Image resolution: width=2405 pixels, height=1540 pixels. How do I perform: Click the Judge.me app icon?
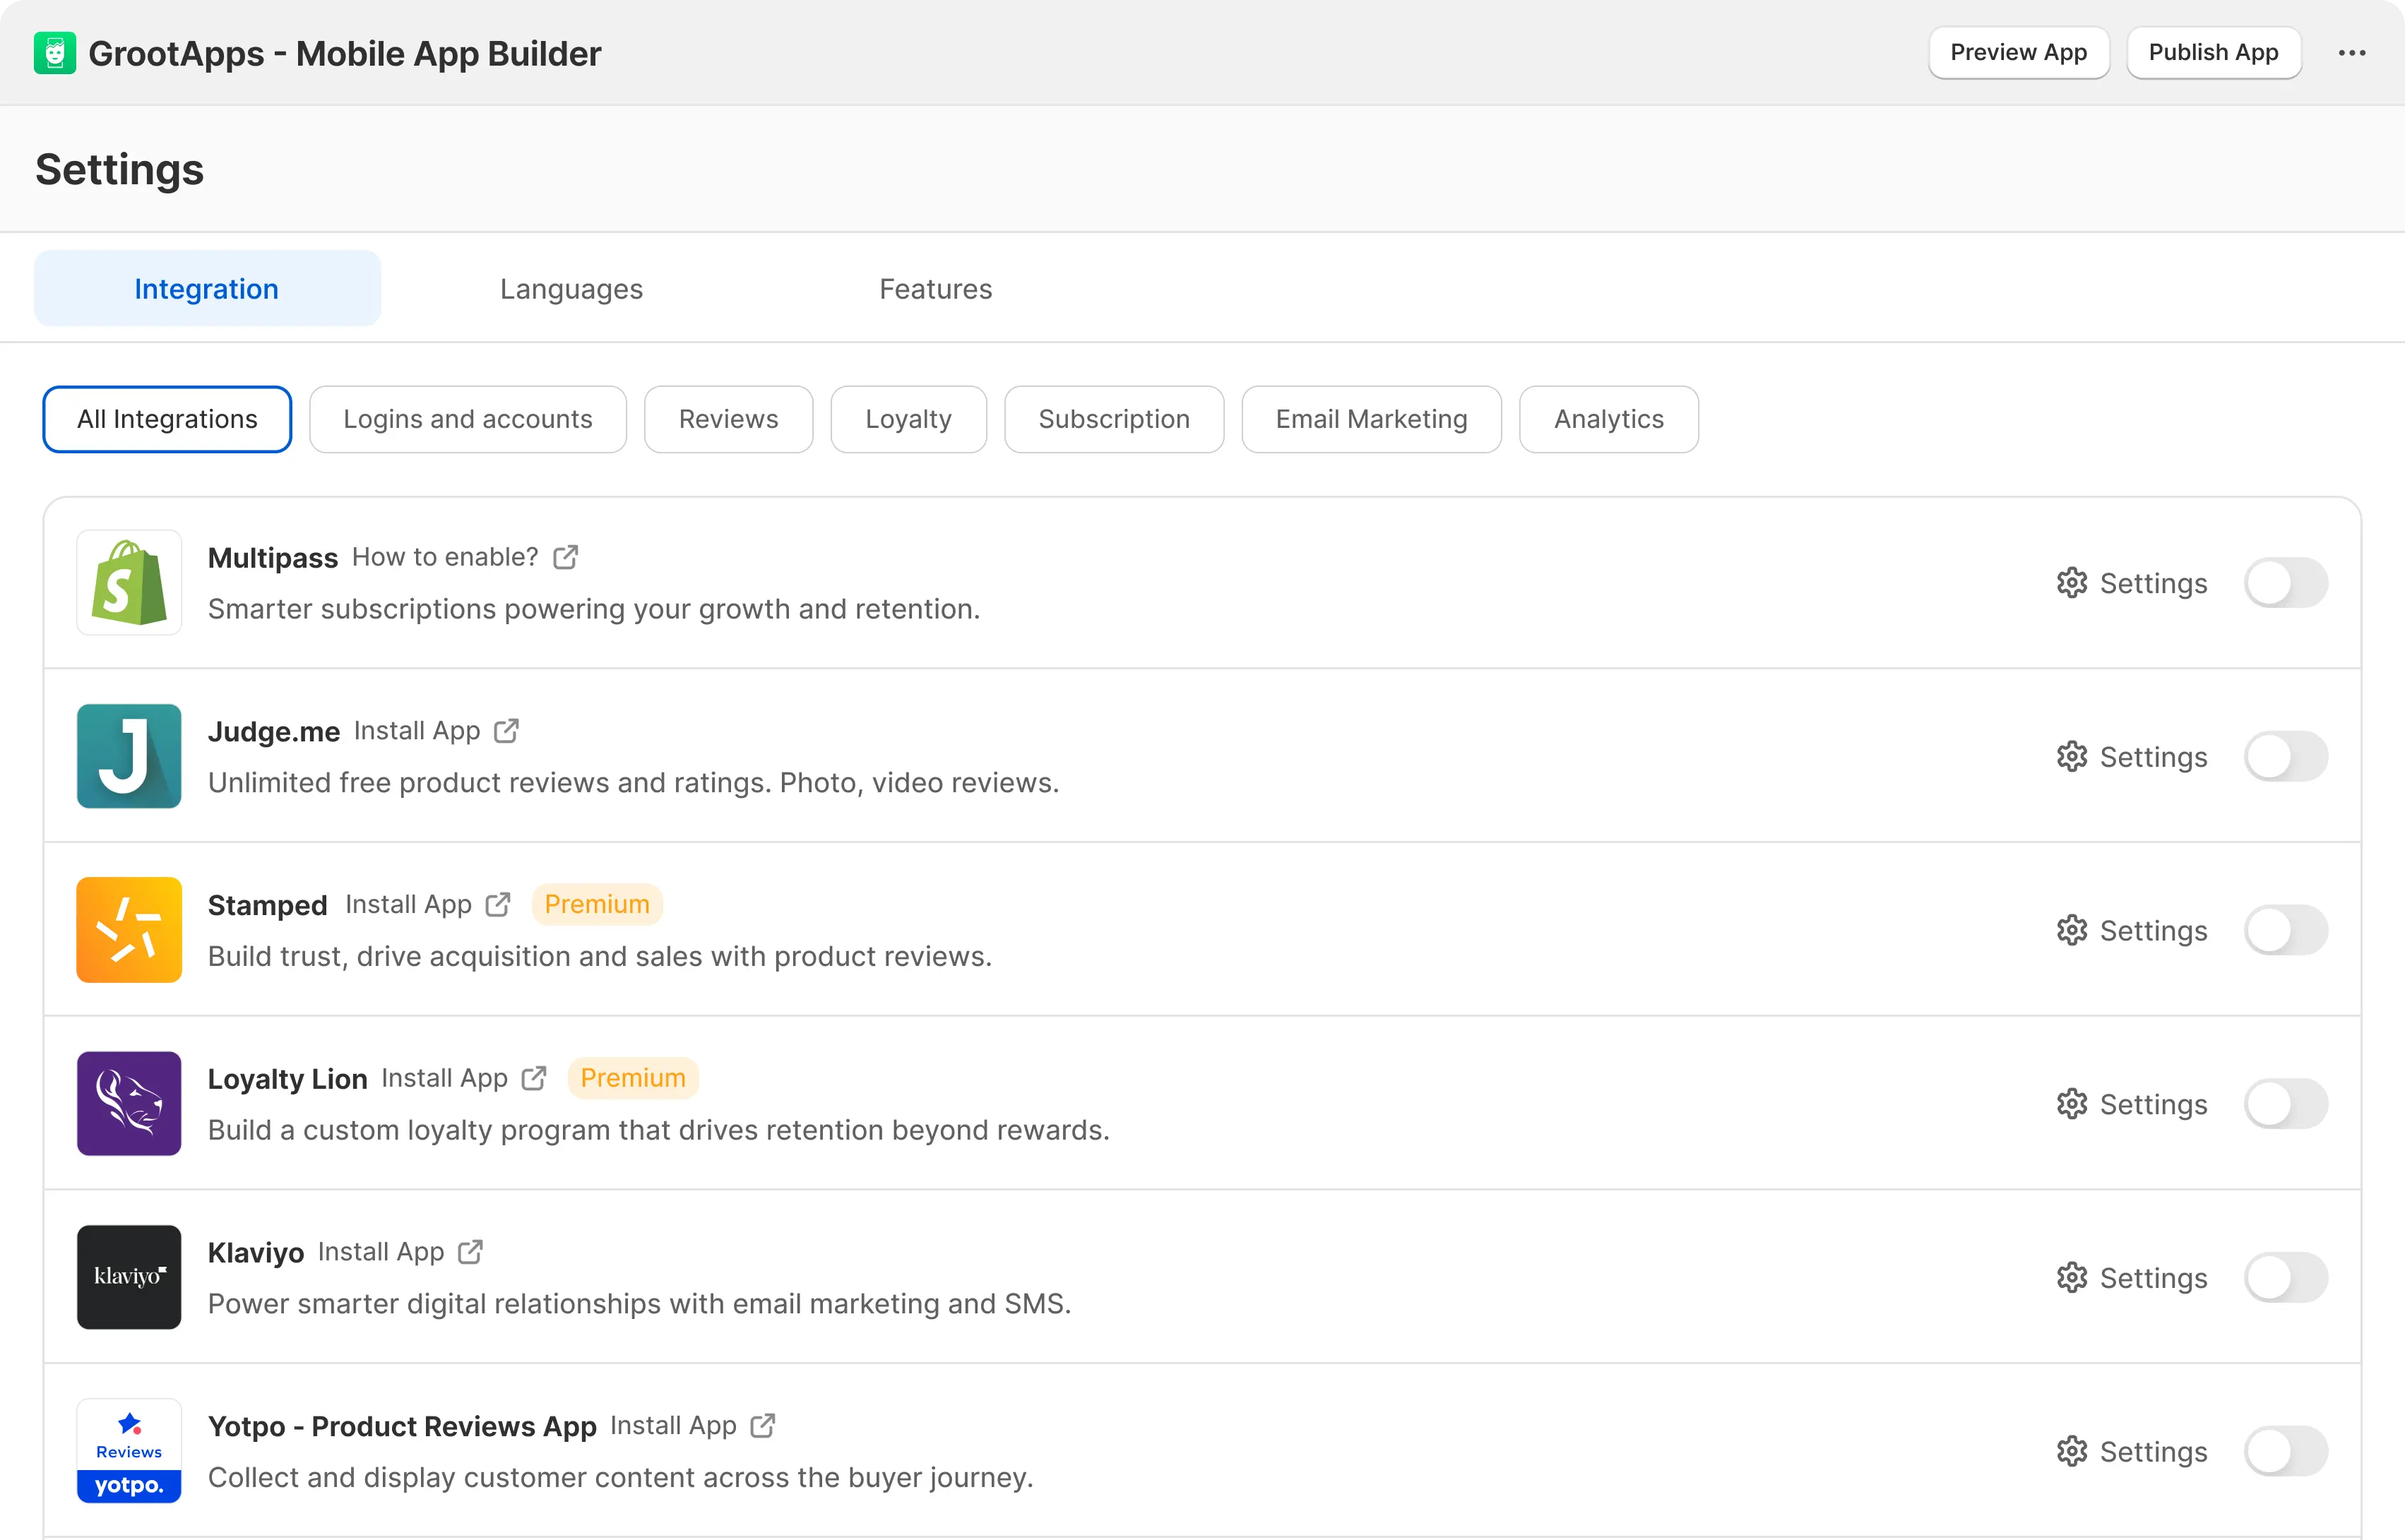[x=129, y=756]
